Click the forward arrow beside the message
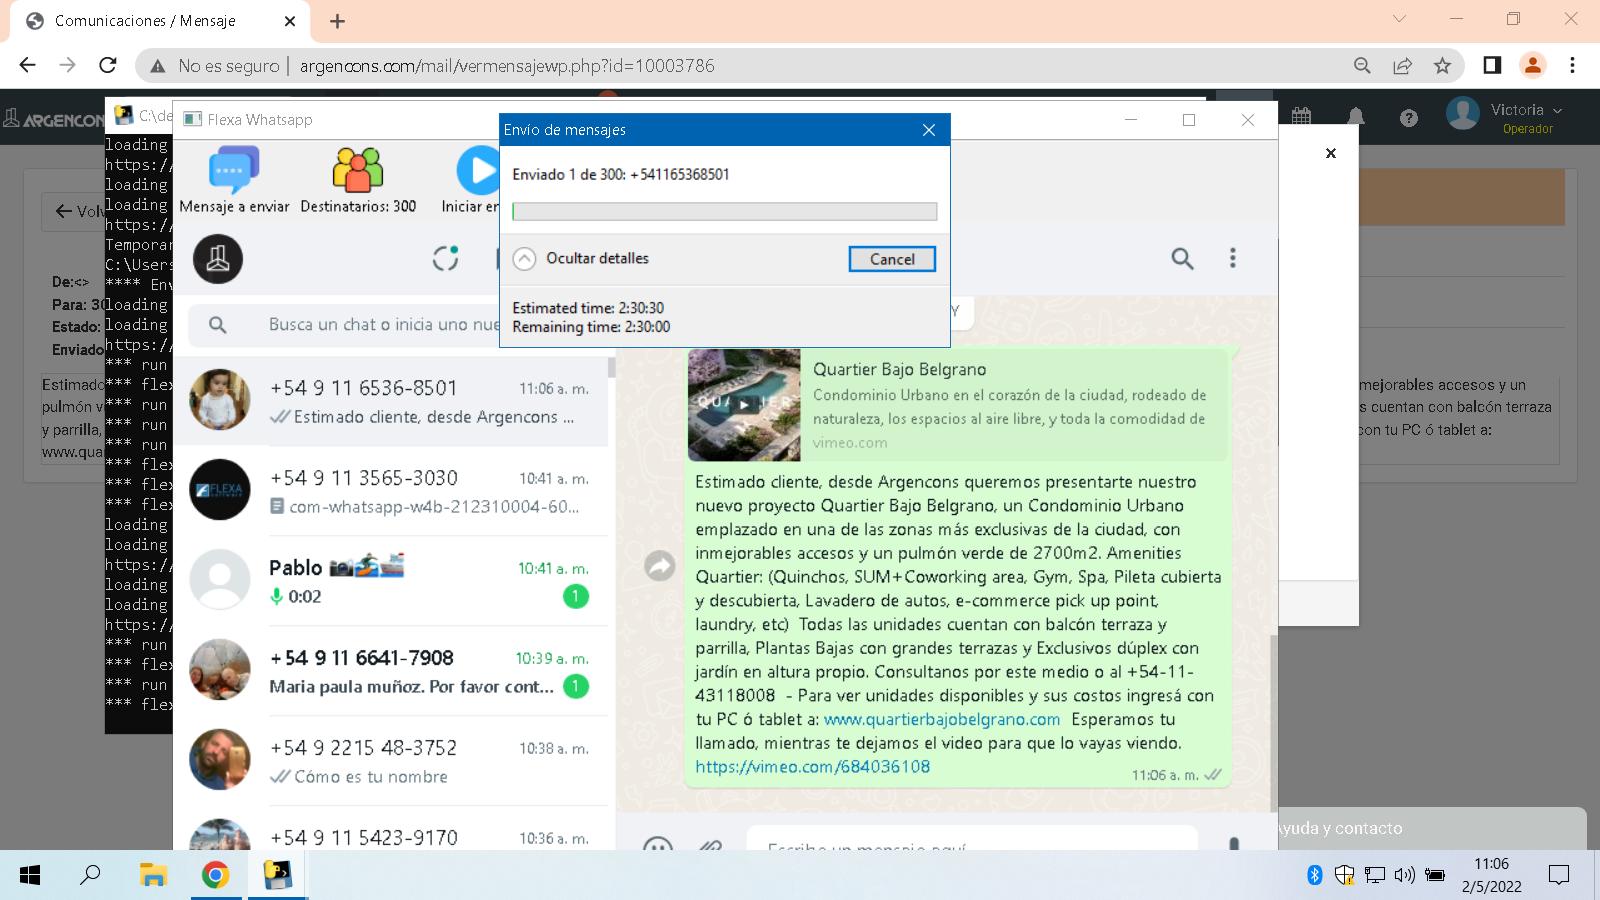The height and width of the screenshot is (900, 1600). [659, 566]
